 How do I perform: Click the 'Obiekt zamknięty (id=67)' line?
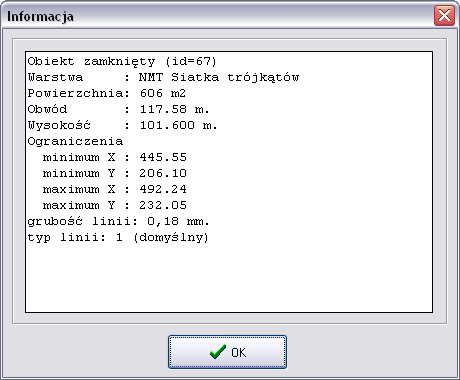122,61
